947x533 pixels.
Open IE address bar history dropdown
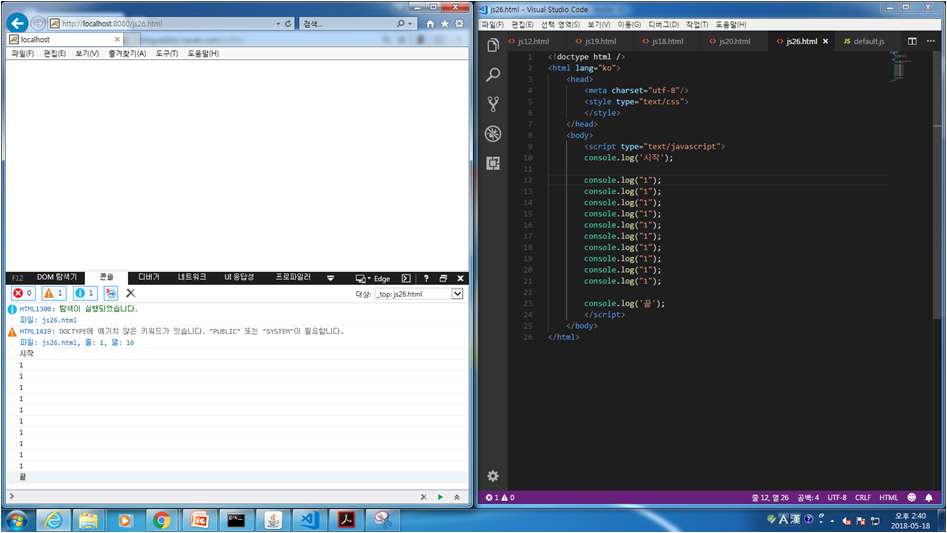(278, 24)
